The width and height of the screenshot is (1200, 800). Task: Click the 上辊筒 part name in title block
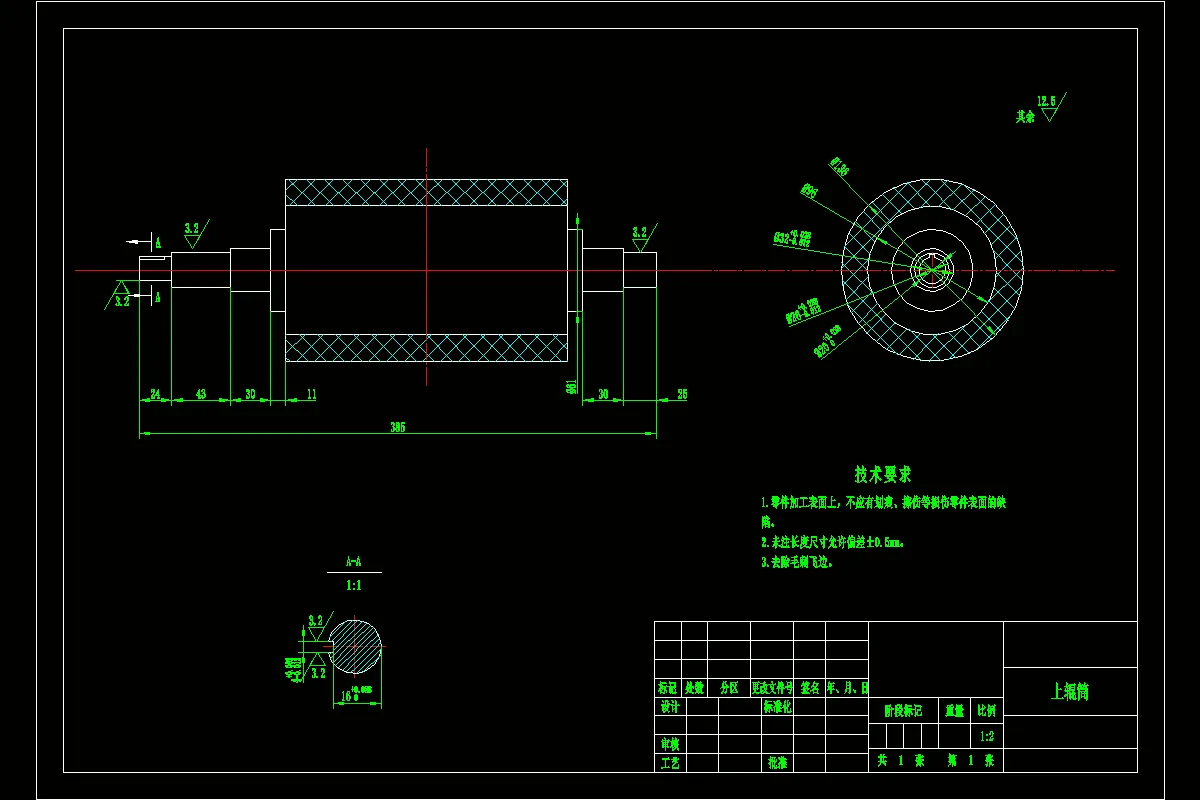click(1070, 692)
